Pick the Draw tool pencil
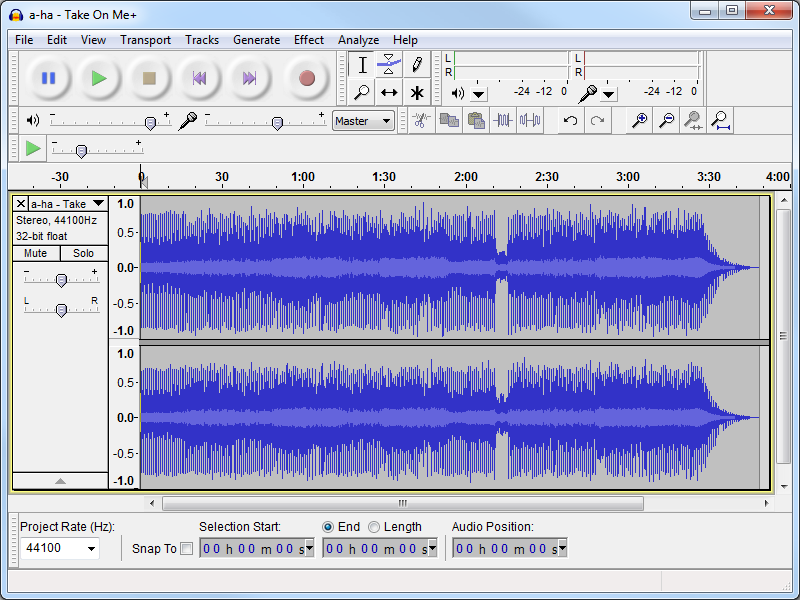This screenshot has width=800, height=600. tap(416, 63)
